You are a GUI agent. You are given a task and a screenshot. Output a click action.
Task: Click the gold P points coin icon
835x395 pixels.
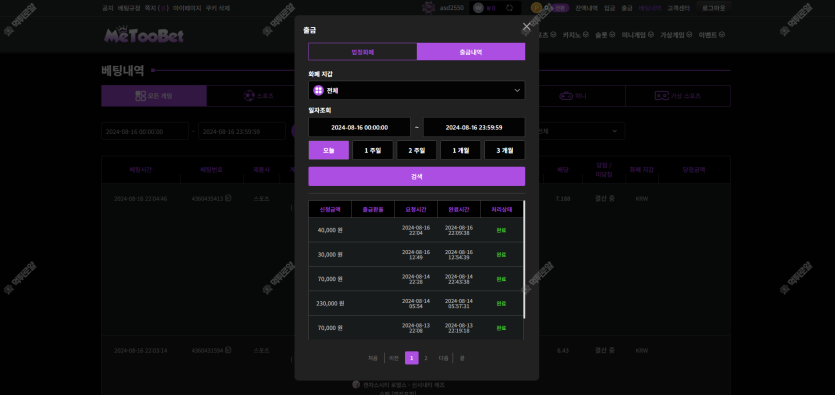pos(536,8)
